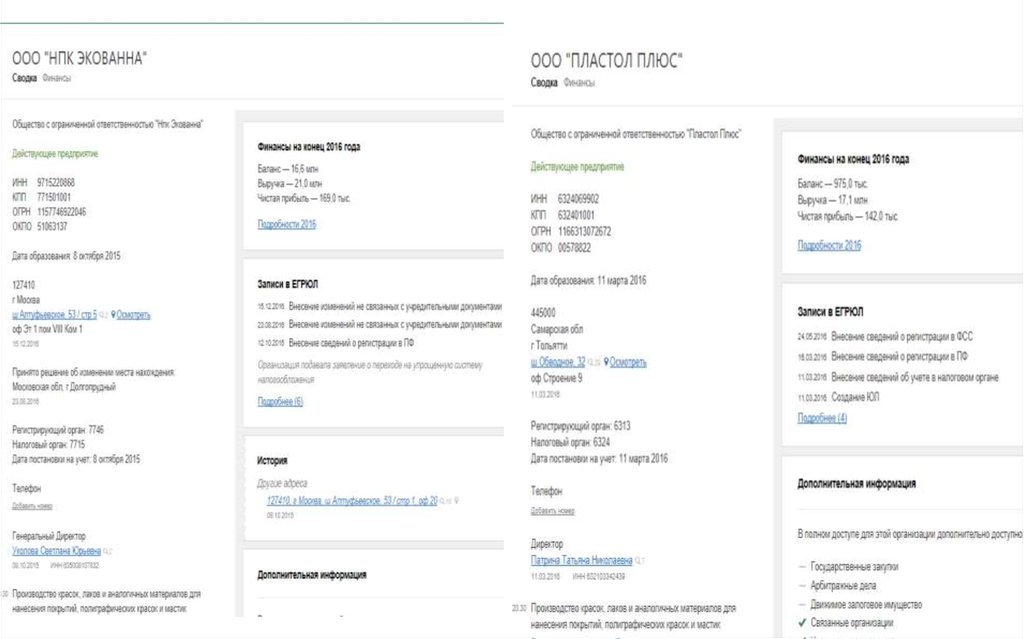Expand ЕГРЮЛ records via Подробнее (4)
Image resolution: width=1024 pixels, height=639 pixels.
(822, 418)
